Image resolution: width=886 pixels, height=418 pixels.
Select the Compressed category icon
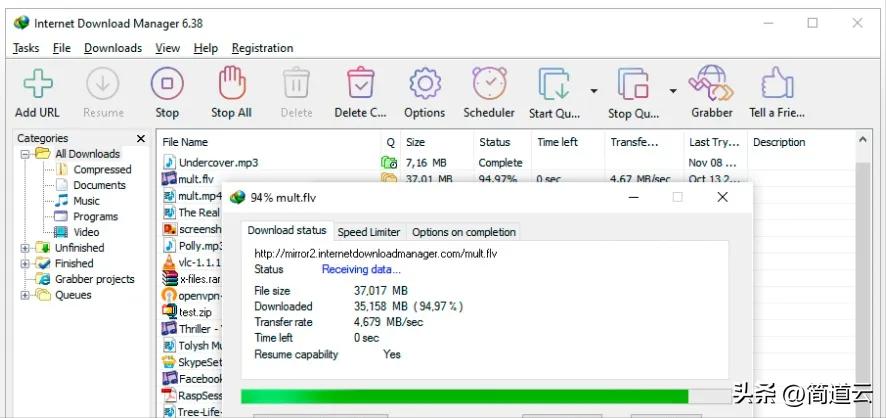[x=62, y=169]
